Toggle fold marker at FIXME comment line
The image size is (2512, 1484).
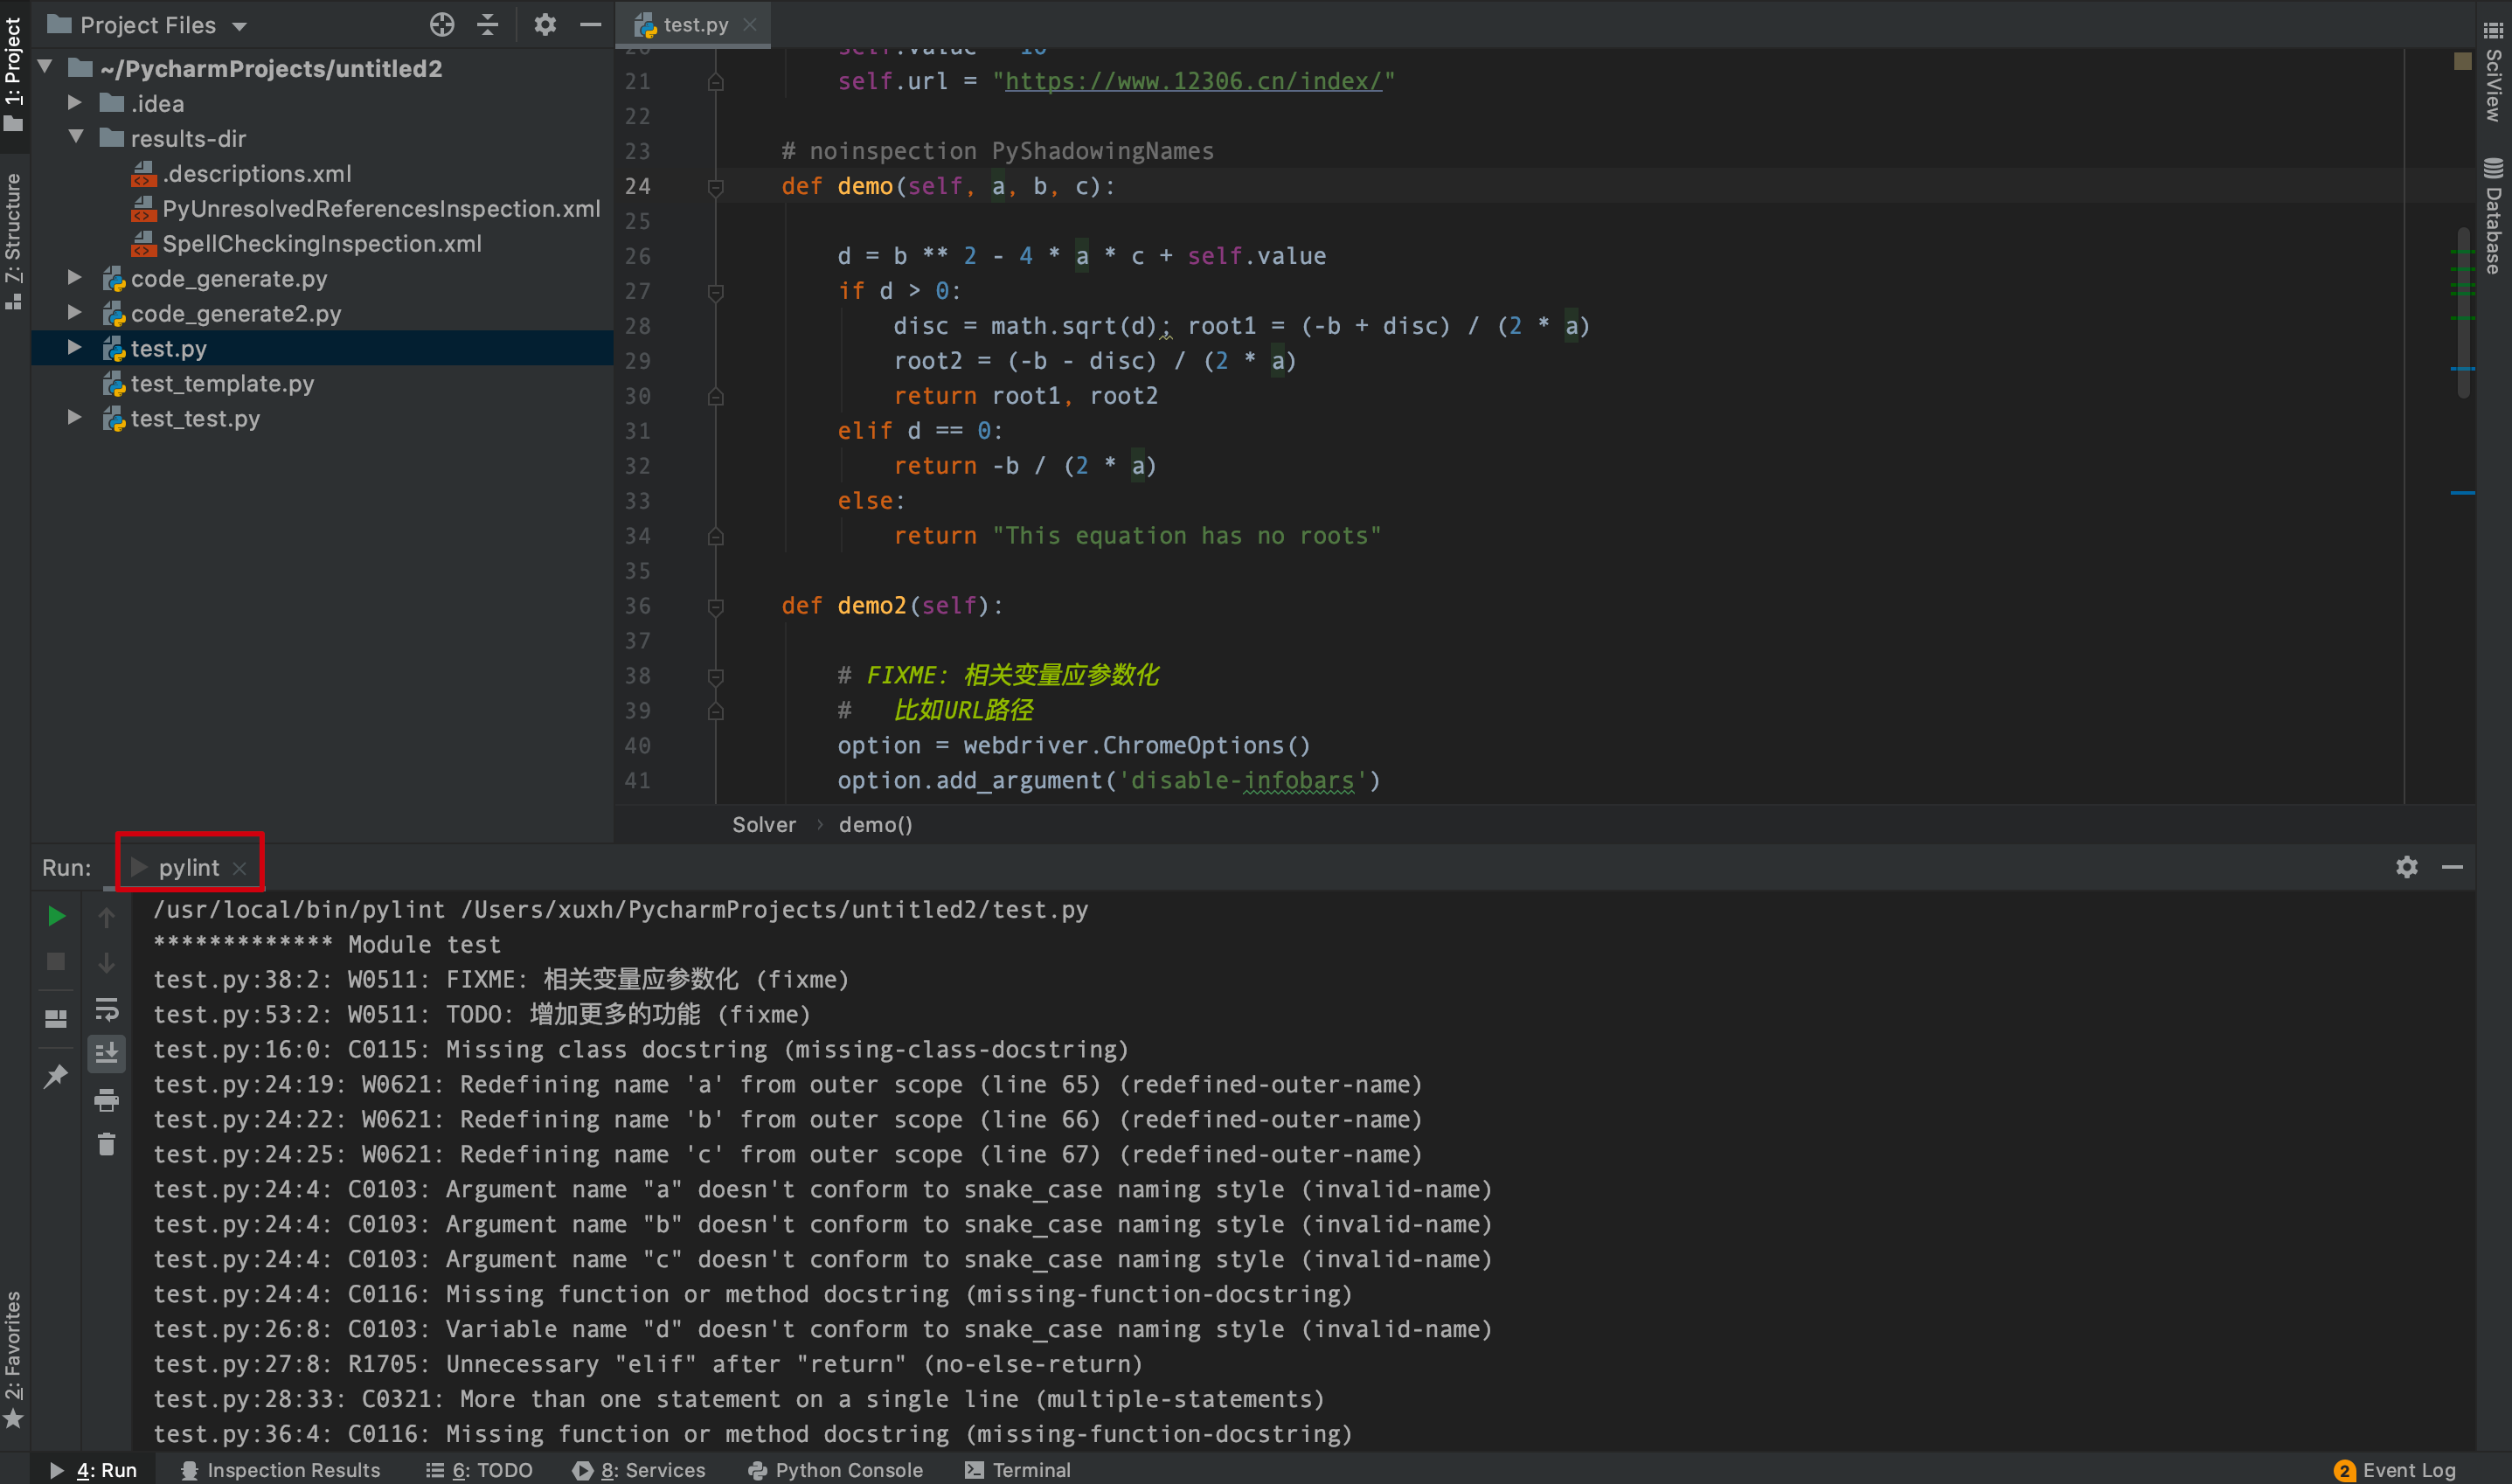tap(716, 677)
